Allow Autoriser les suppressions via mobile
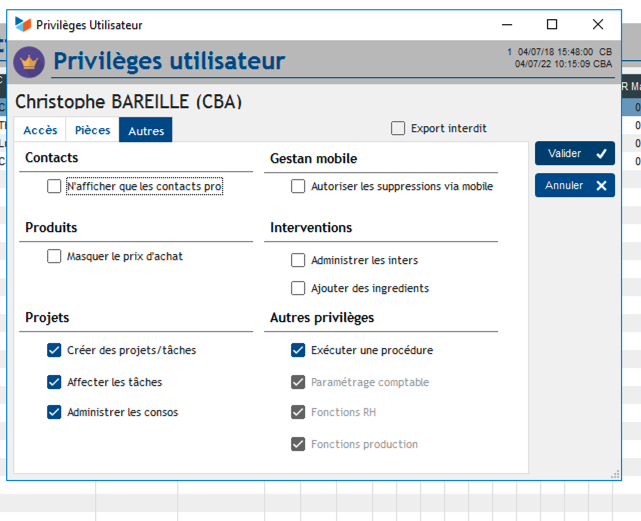 pyautogui.click(x=298, y=186)
